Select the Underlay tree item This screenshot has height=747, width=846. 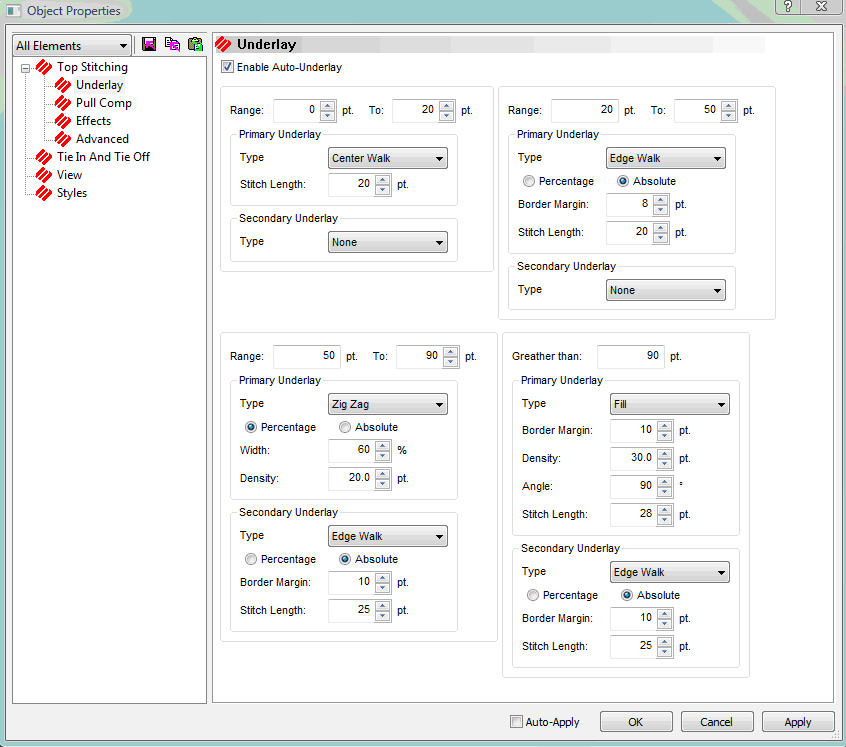tap(99, 85)
